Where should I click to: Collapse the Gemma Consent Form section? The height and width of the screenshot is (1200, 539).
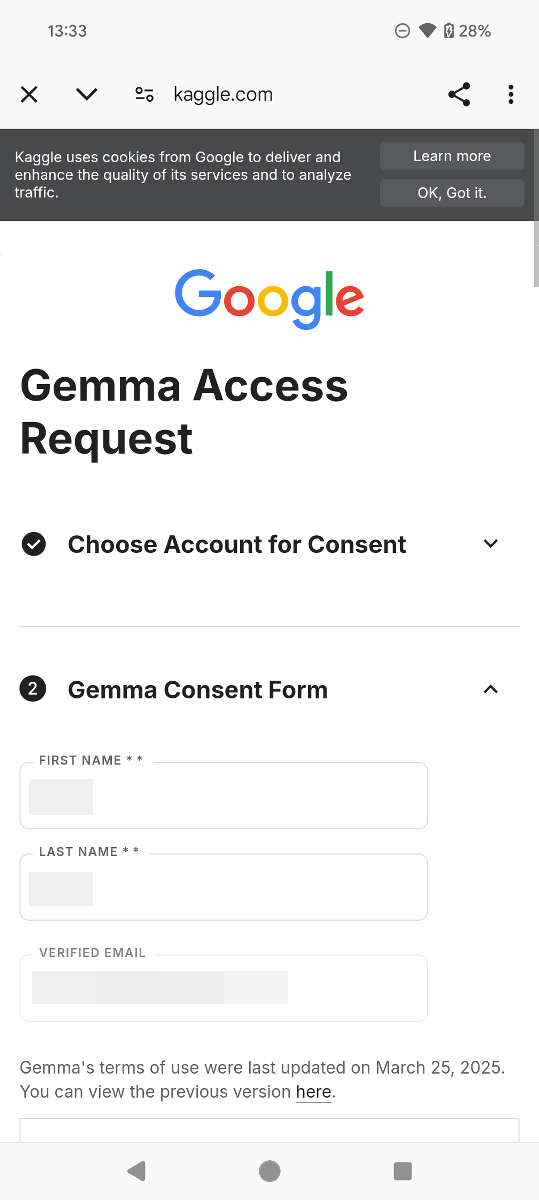tap(490, 689)
